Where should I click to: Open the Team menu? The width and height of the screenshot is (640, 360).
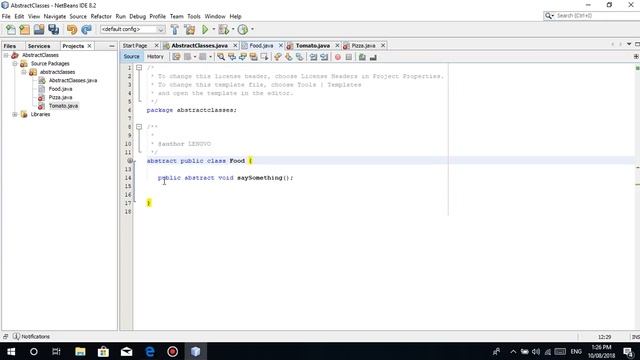click(x=177, y=16)
